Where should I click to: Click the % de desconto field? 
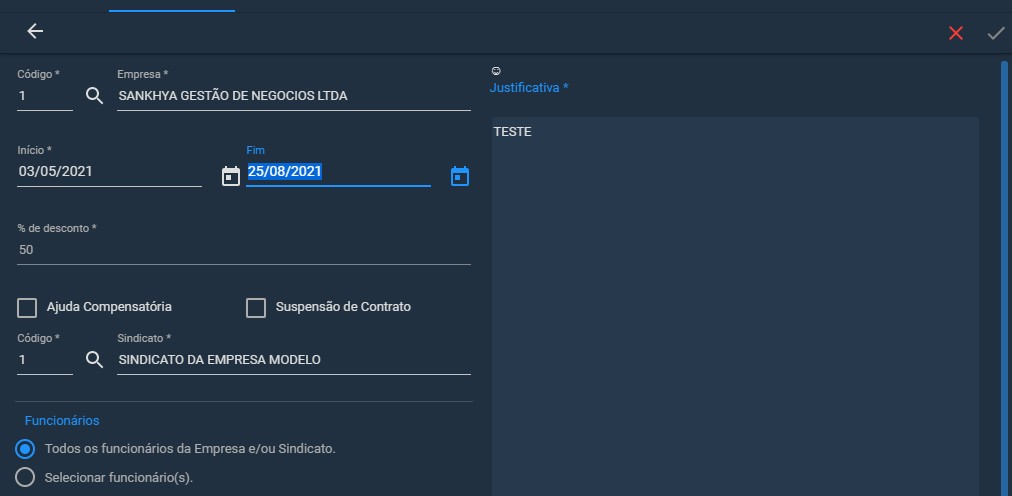pyautogui.click(x=244, y=250)
